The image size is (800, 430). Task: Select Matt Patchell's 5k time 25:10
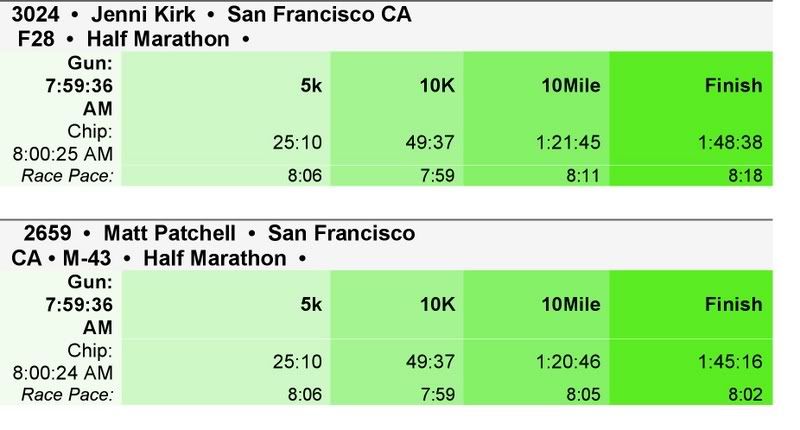point(297,362)
